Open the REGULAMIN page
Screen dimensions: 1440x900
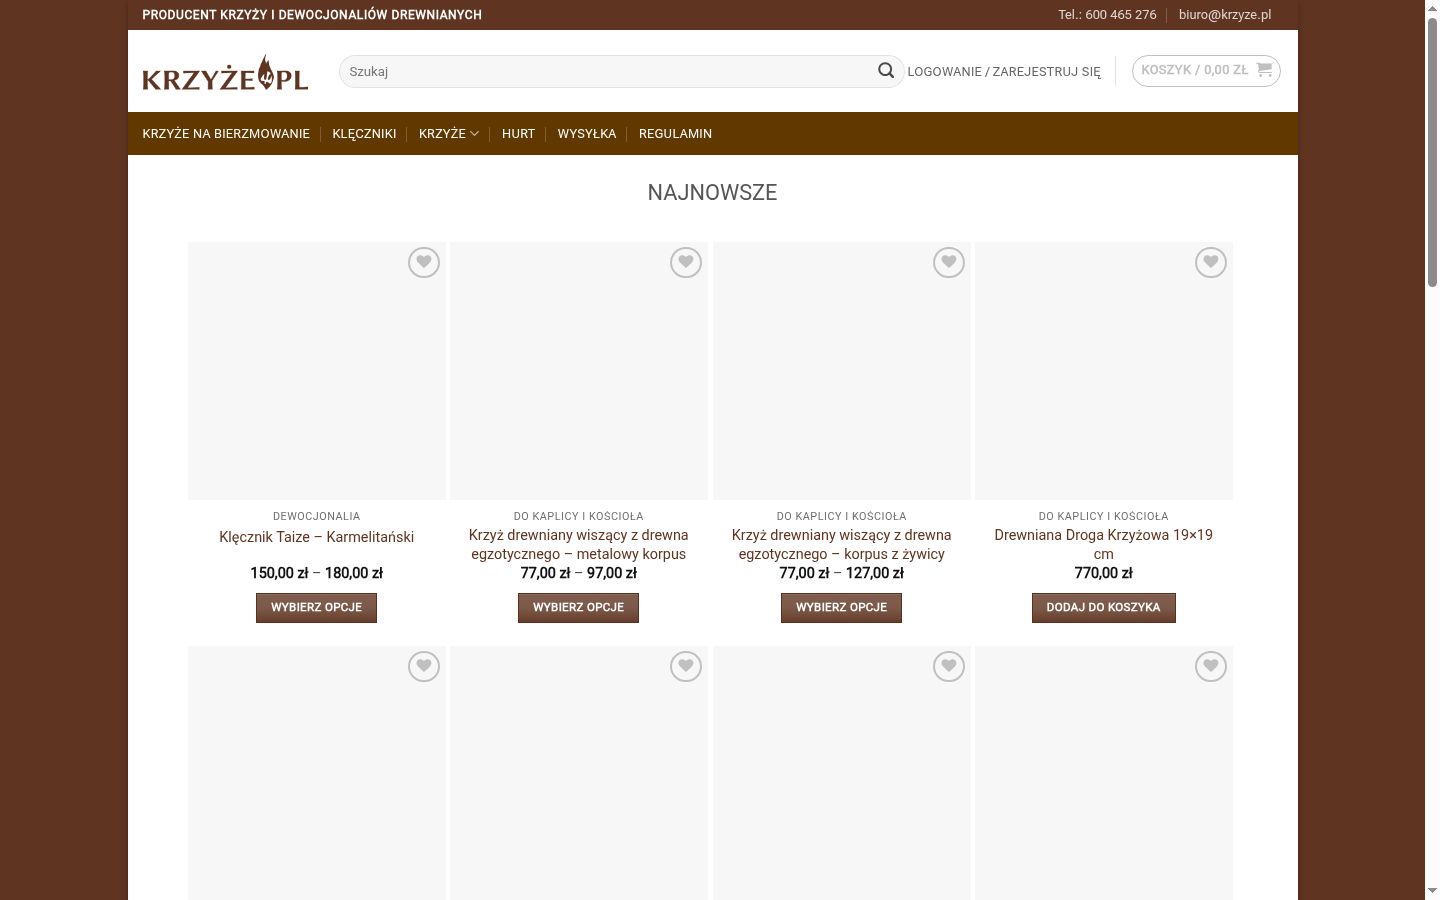tap(675, 134)
